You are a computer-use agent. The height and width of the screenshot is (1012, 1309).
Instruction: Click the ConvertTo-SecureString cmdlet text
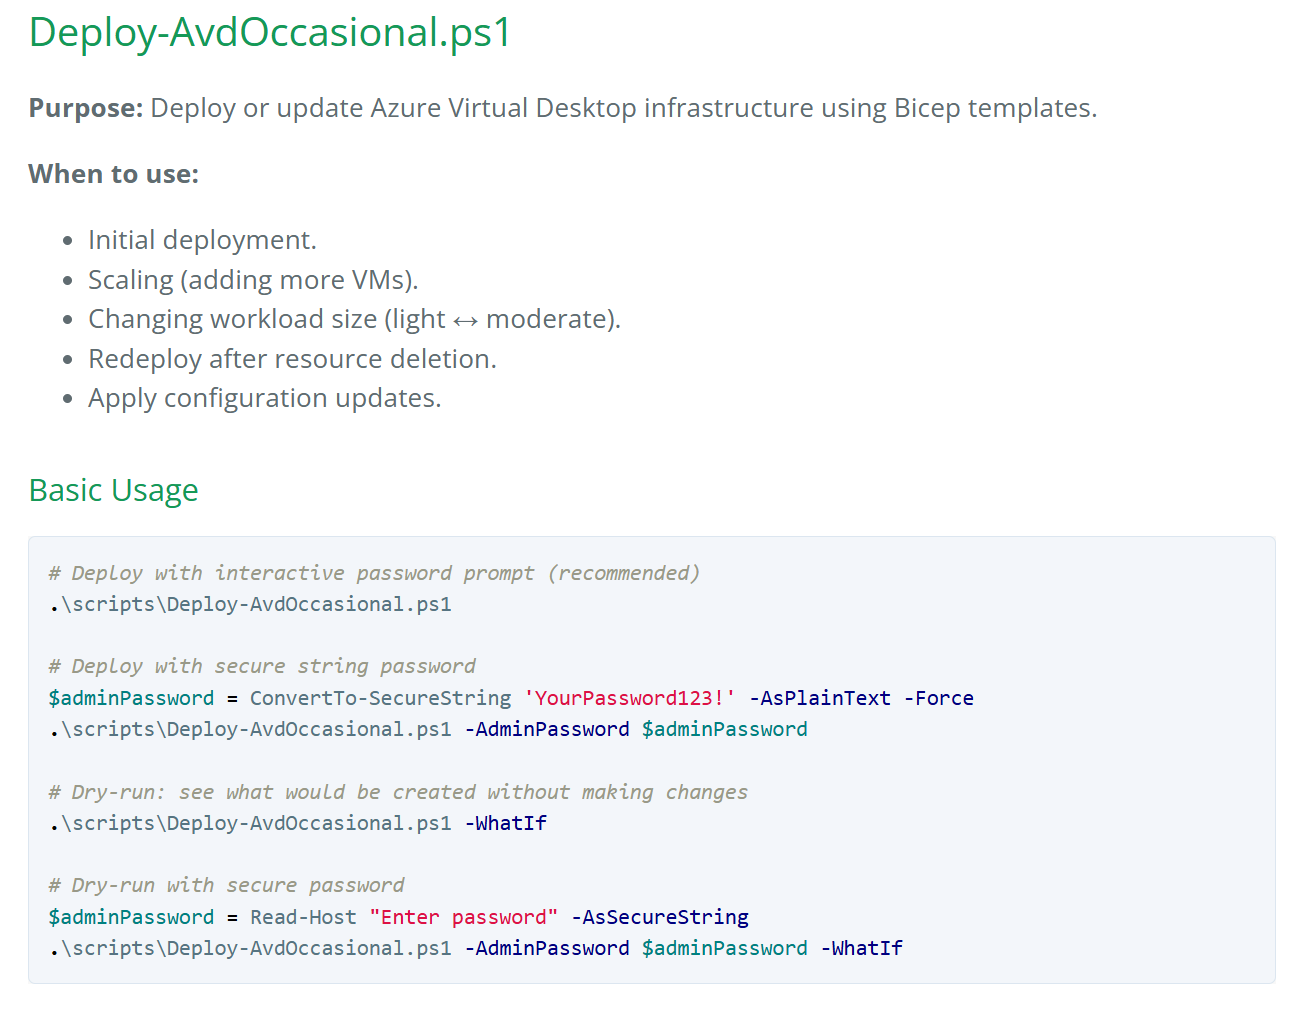pyautogui.click(x=380, y=697)
